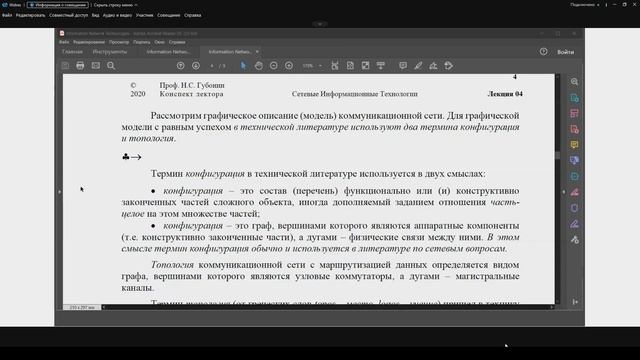640x360 pixels.
Task: Click the fit one full page icon
Action: 350,66
